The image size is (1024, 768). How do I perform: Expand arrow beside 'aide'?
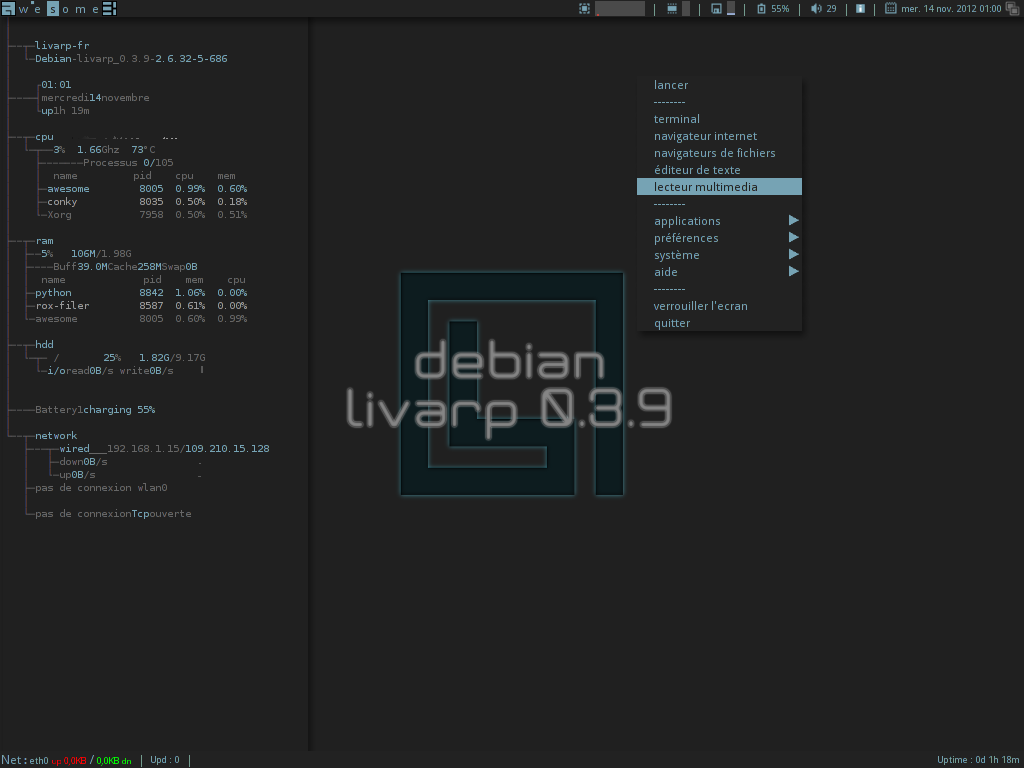point(793,271)
